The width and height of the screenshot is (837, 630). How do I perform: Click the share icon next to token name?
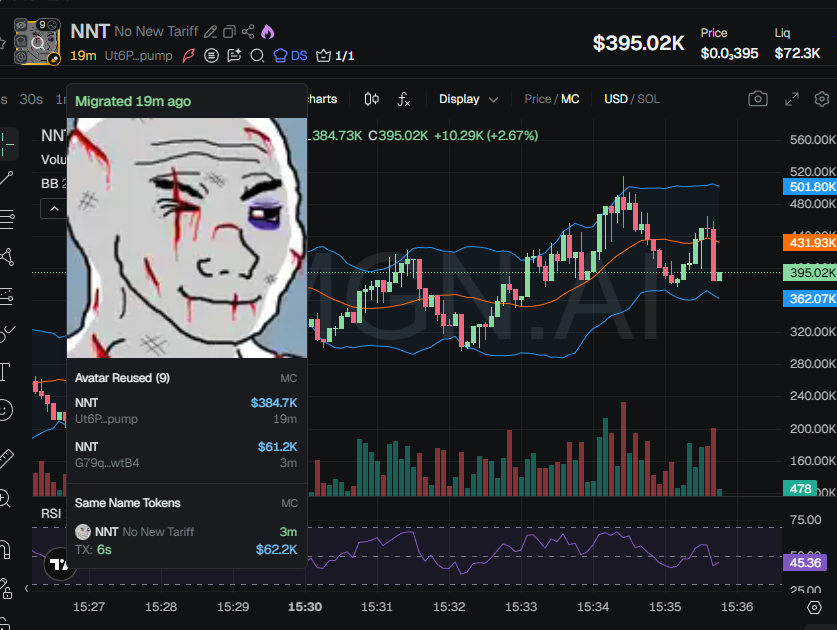coord(249,32)
